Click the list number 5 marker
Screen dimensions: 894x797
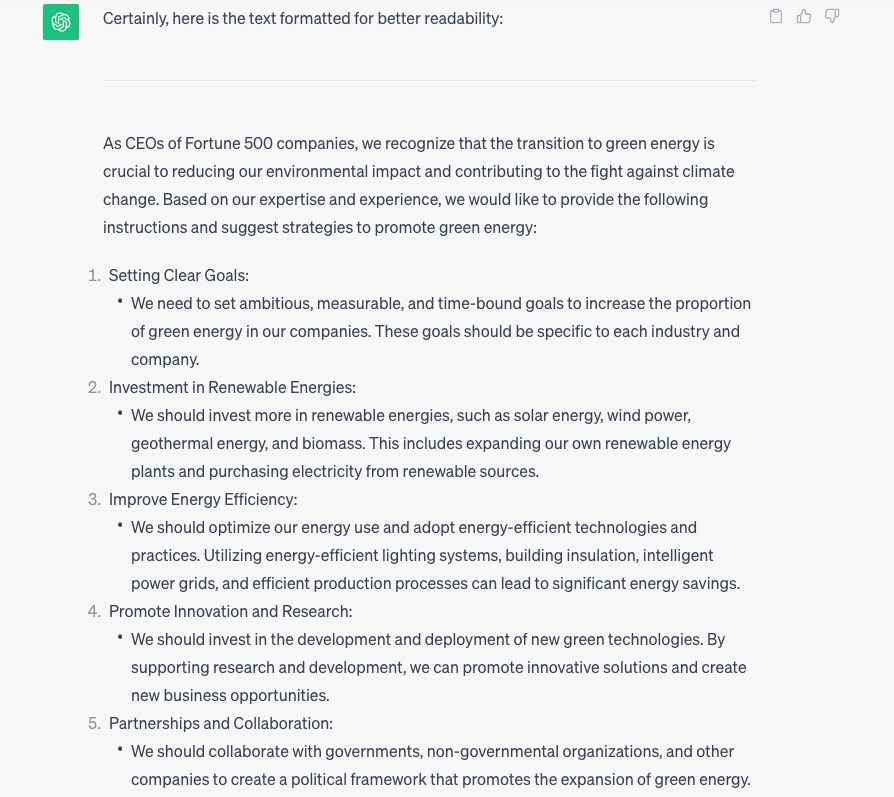tap(94, 723)
